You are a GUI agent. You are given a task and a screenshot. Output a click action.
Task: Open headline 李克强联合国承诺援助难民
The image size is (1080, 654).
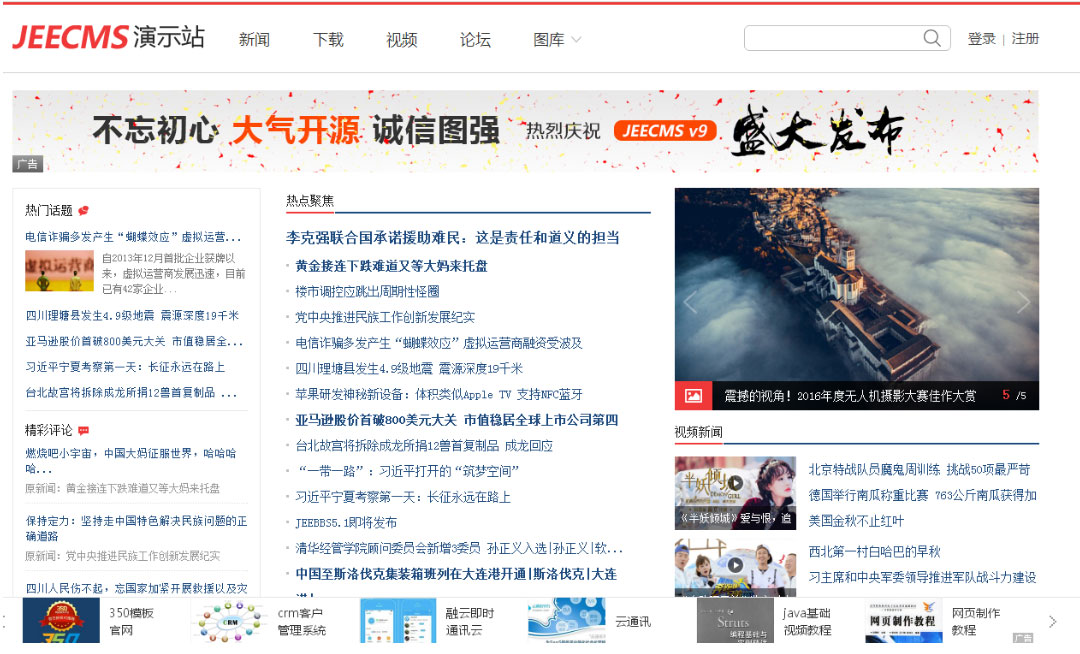pyautogui.click(x=452, y=238)
